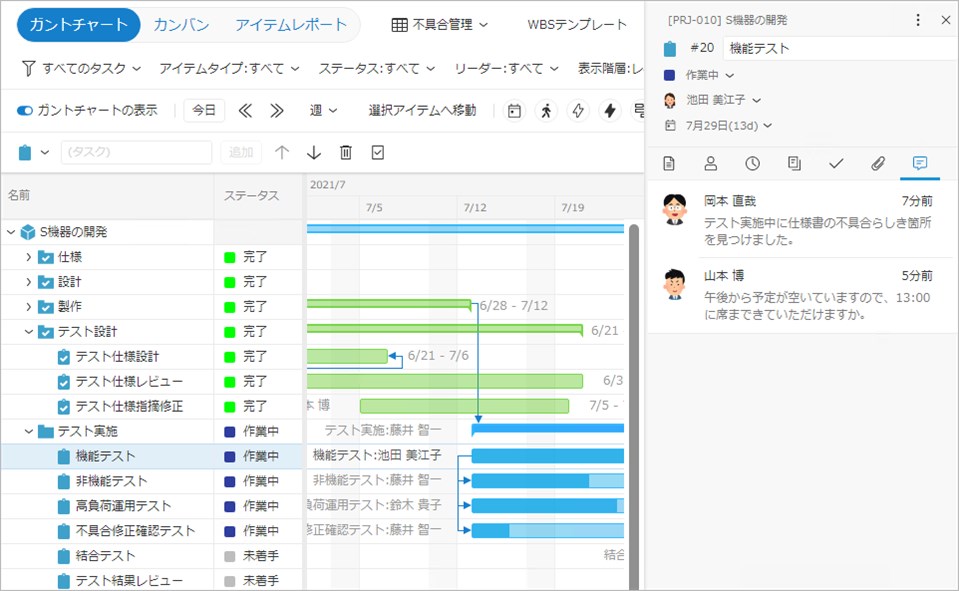The width and height of the screenshot is (959, 591).
Task: Click the checkbox icon next to trash
Action: tap(378, 152)
